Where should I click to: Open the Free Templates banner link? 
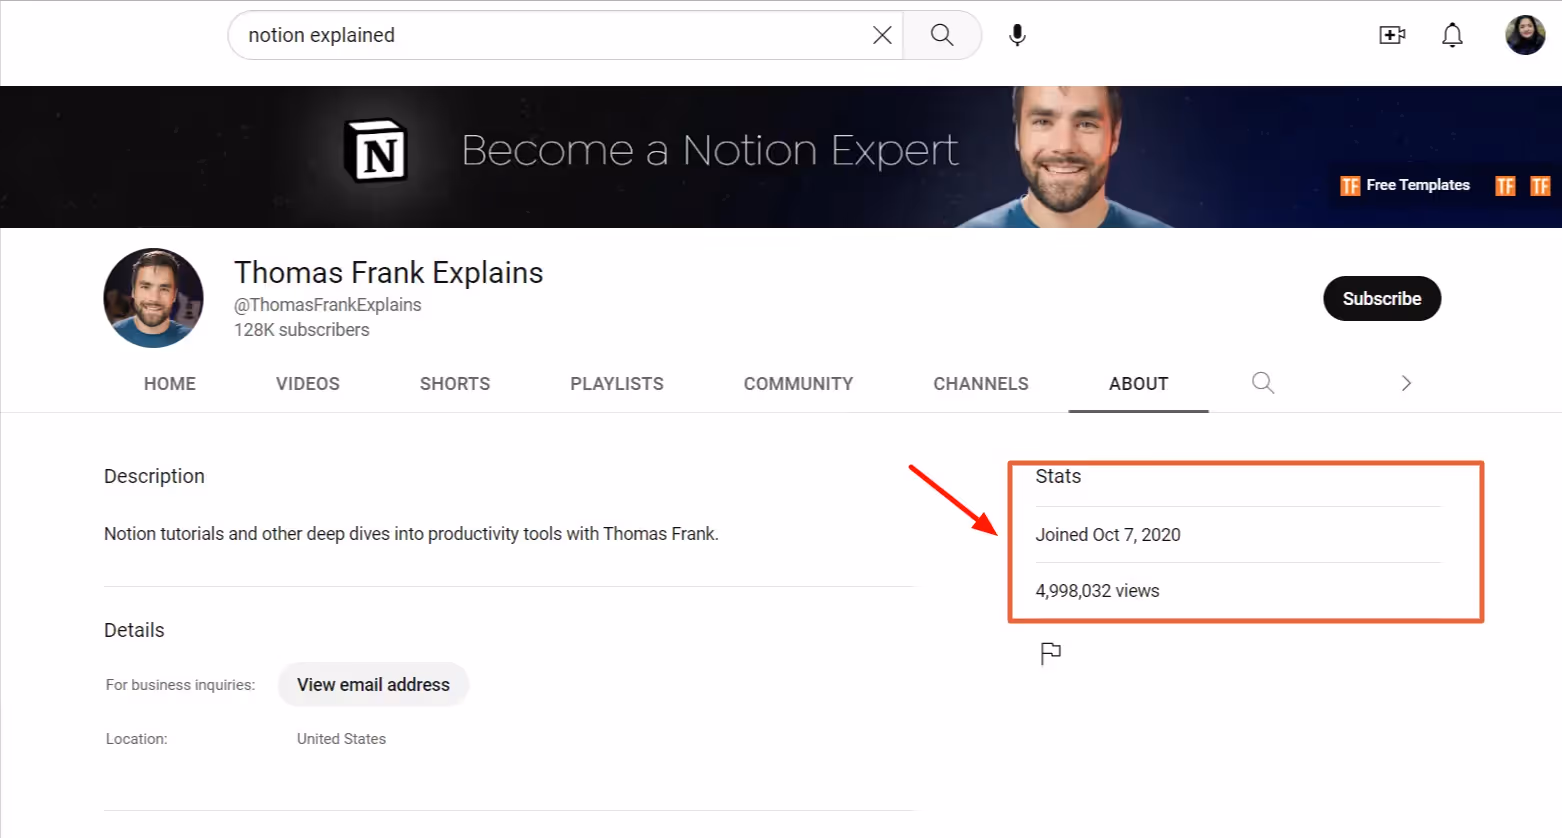(x=1418, y=185)
